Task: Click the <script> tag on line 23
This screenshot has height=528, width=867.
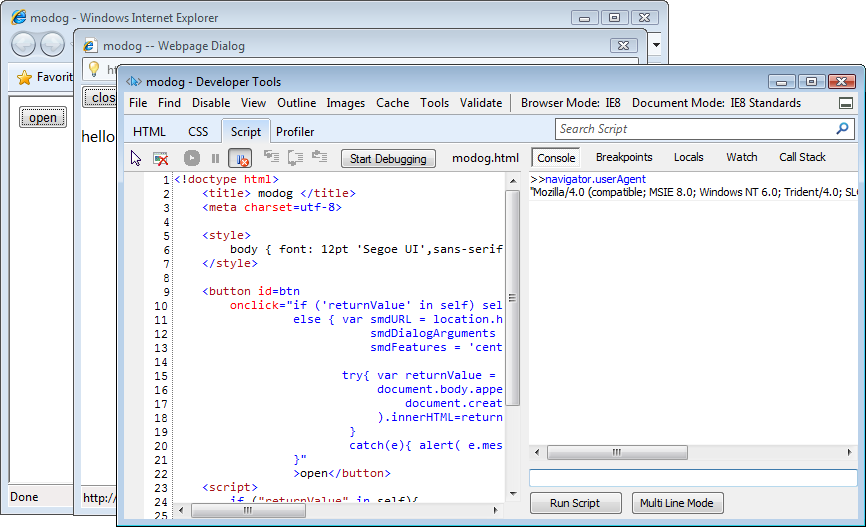Action: click(x=230, y=488)
